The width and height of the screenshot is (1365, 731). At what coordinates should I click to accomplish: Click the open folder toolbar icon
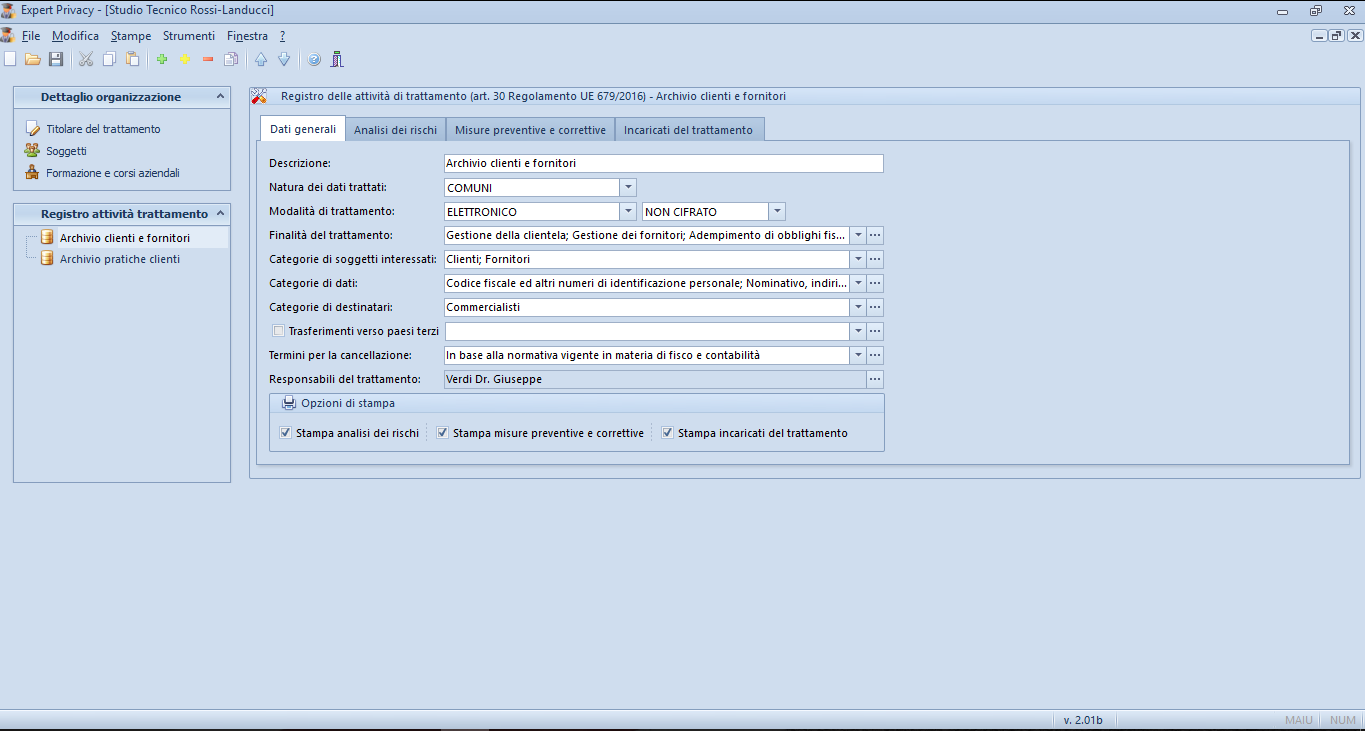[33, 60]
